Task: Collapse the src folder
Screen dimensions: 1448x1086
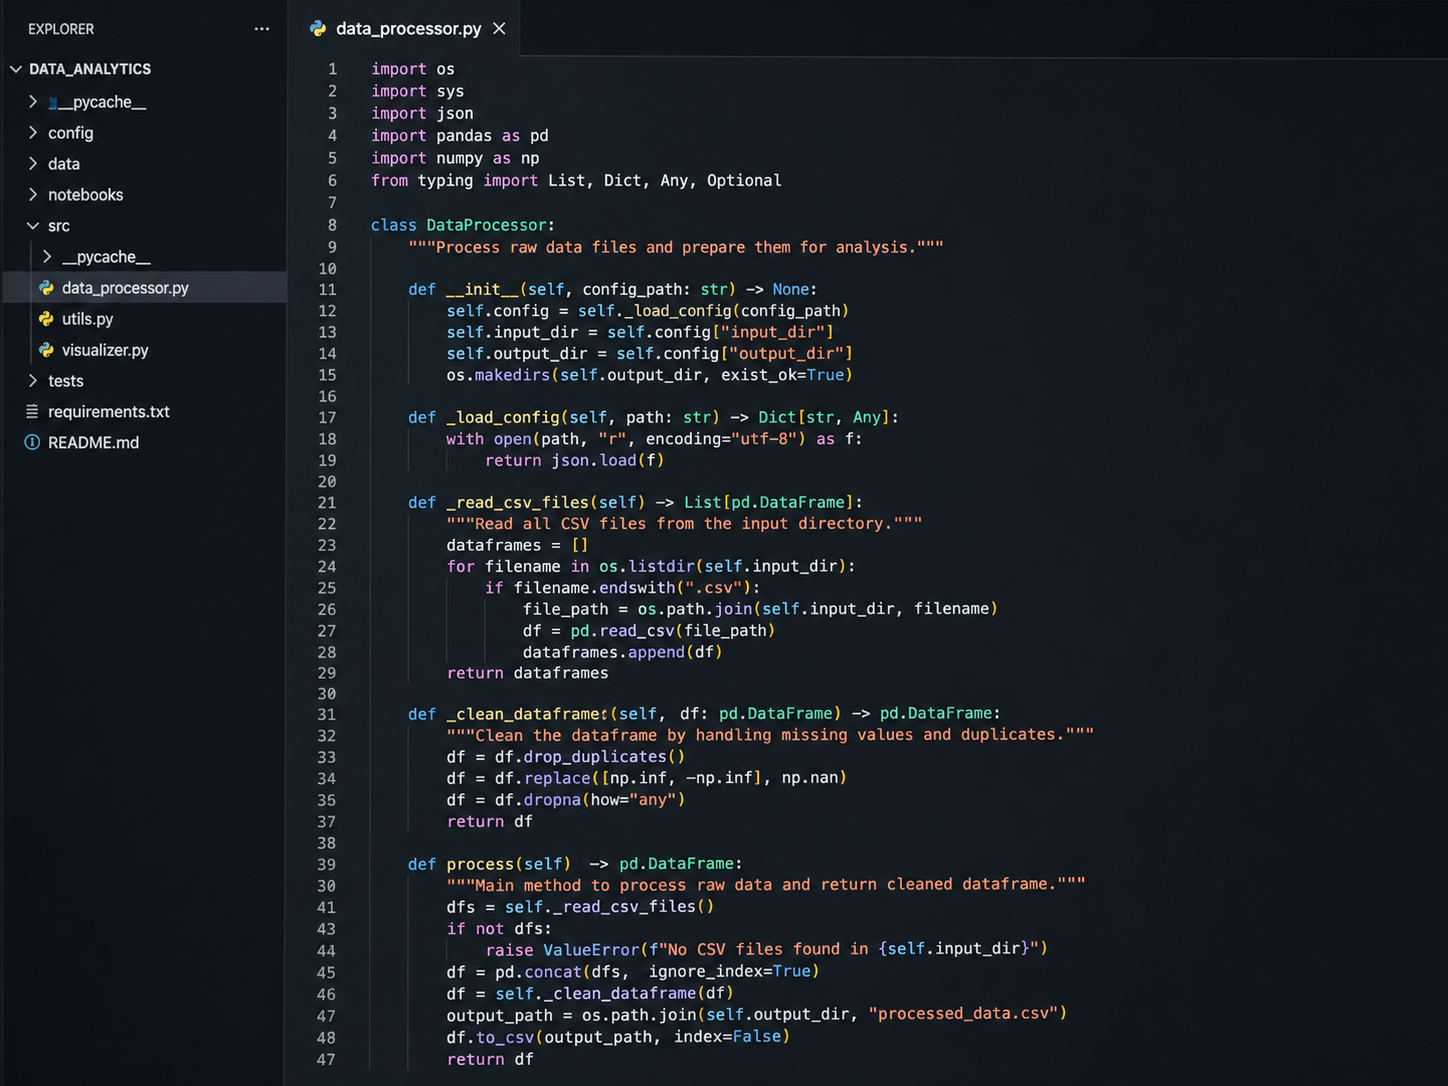Action: click(33, 226)
